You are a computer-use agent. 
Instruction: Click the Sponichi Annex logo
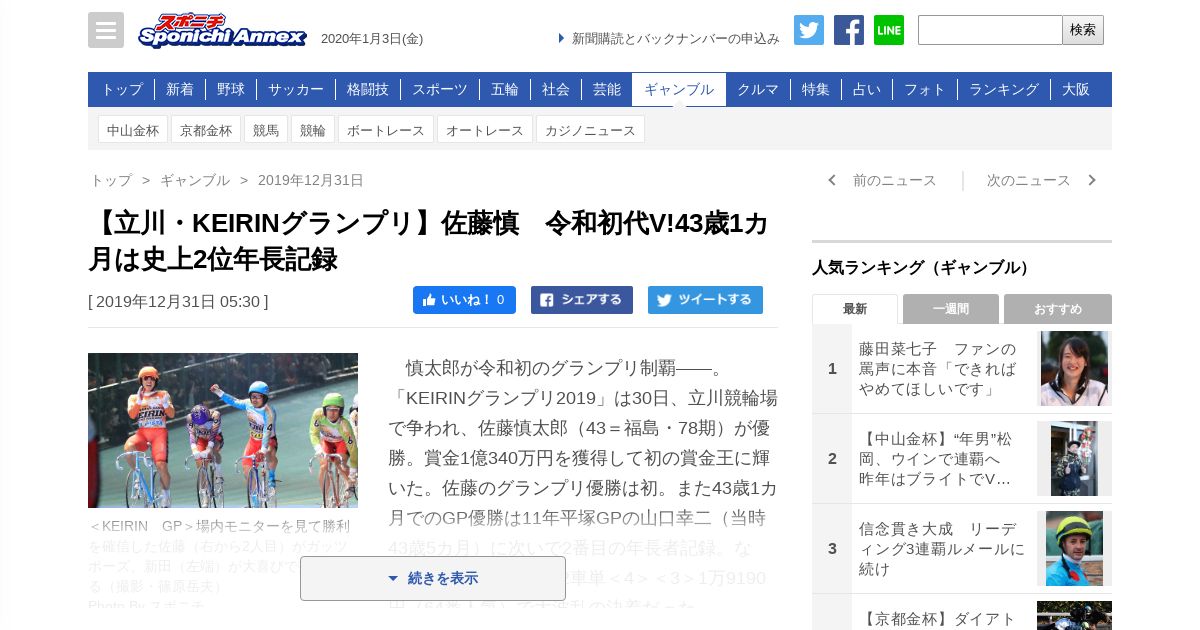pos(222,31)
